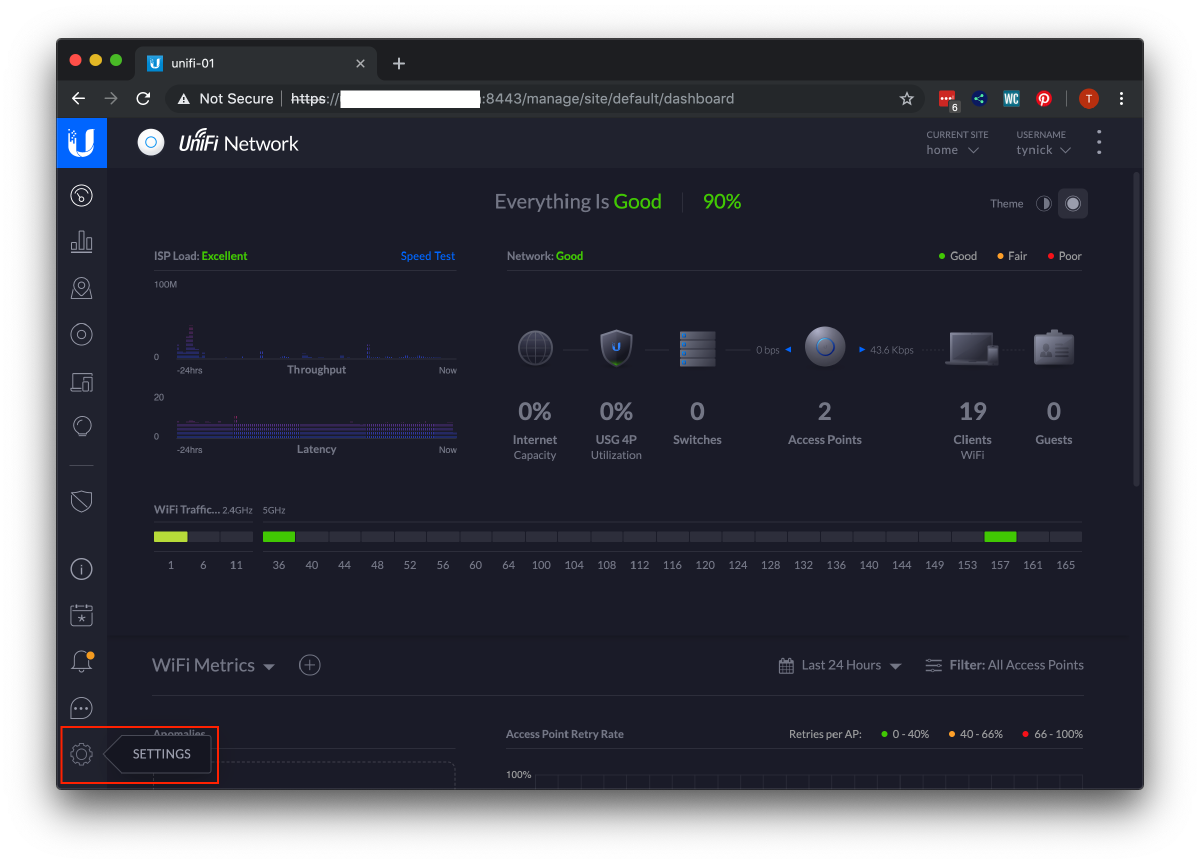
Task: Click the browser address bar URL
Action: (512, 98)
